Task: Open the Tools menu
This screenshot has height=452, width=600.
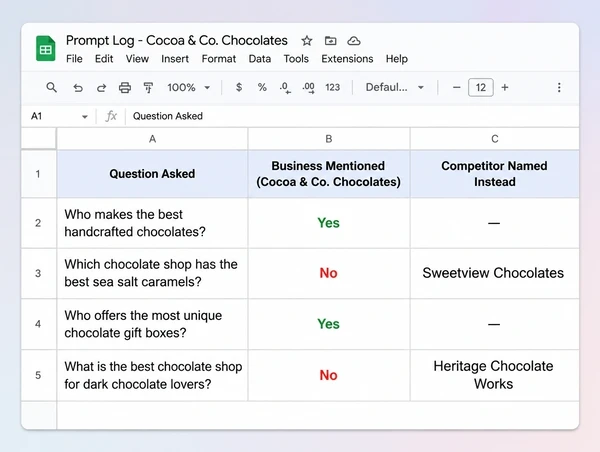Action: (x=296, y=59)
